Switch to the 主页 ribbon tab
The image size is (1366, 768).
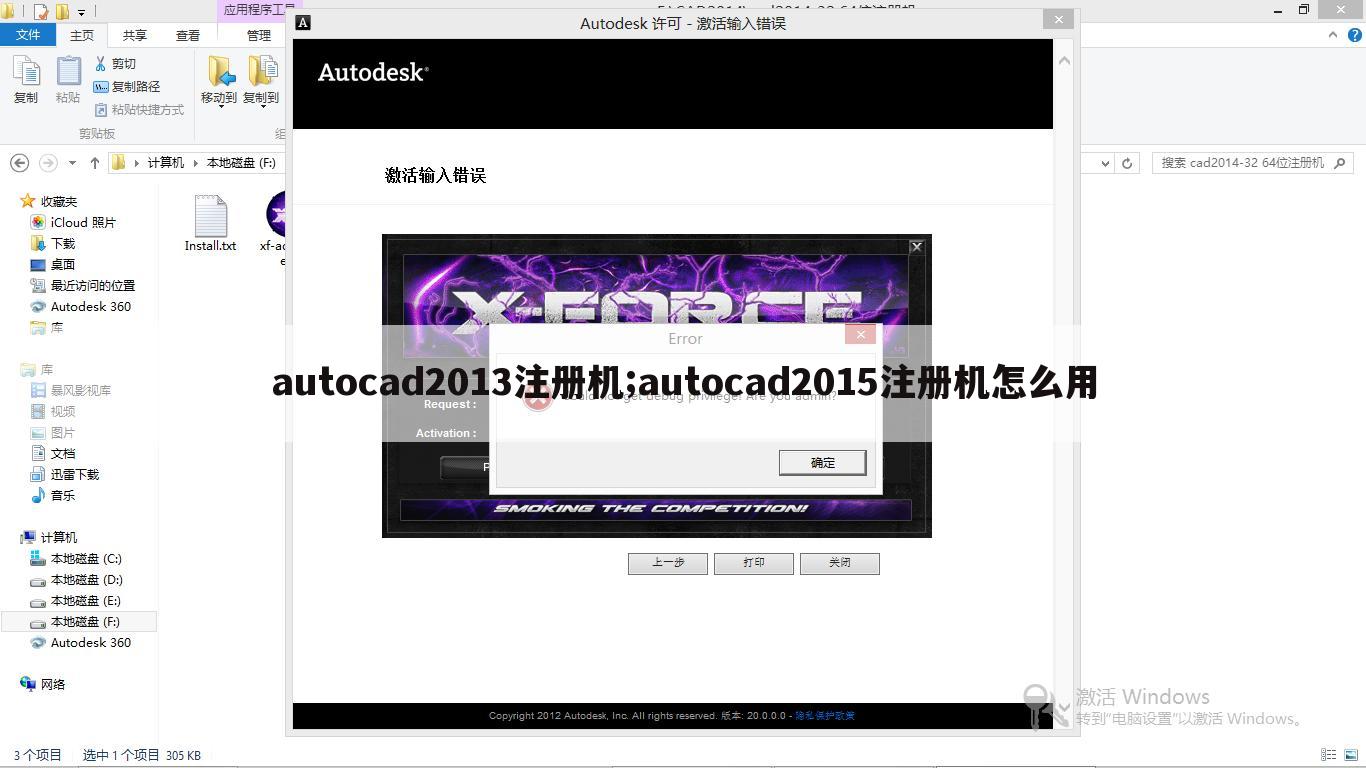pyautogui.click(x=82, y=35)
